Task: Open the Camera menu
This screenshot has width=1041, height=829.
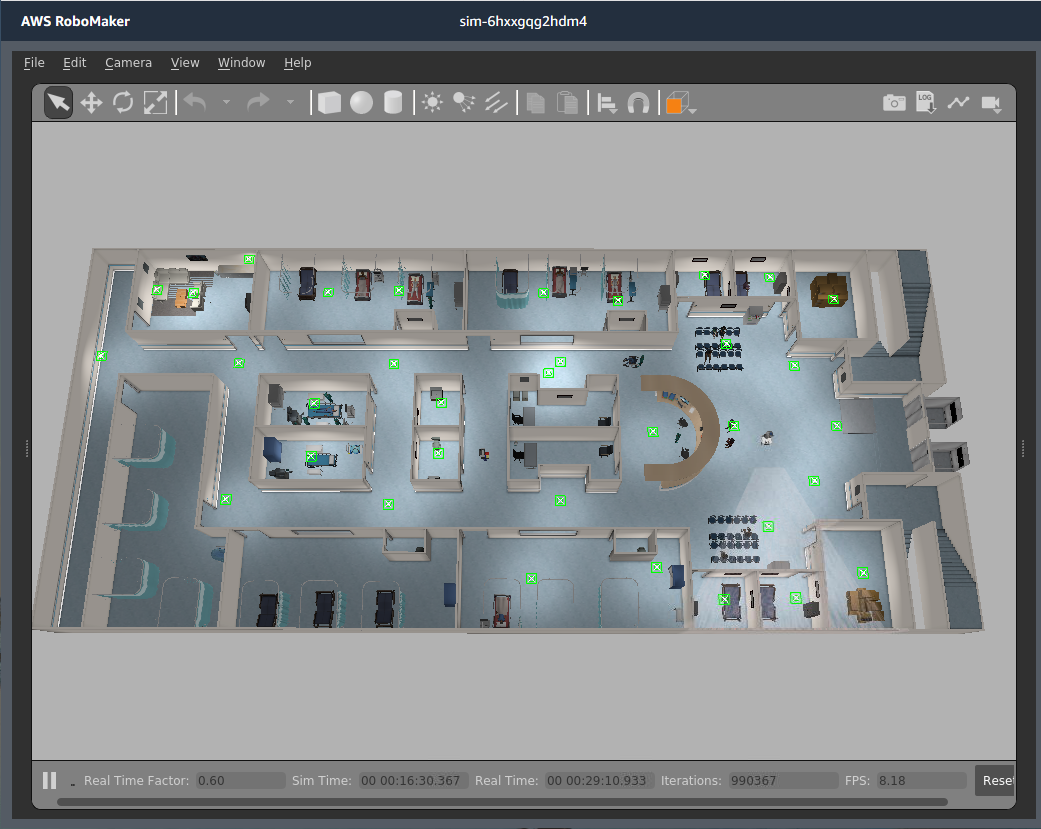Action: (128, 63)
